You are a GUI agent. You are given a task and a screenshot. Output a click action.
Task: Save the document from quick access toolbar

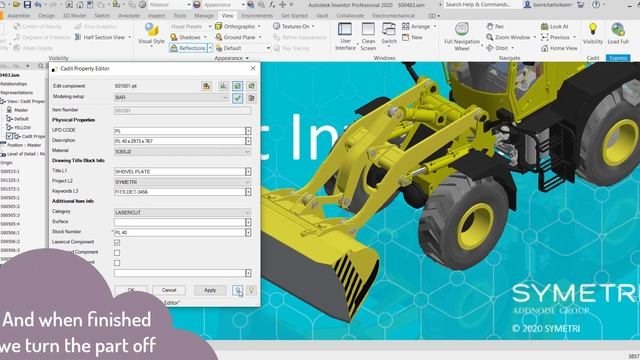[27, 4]
